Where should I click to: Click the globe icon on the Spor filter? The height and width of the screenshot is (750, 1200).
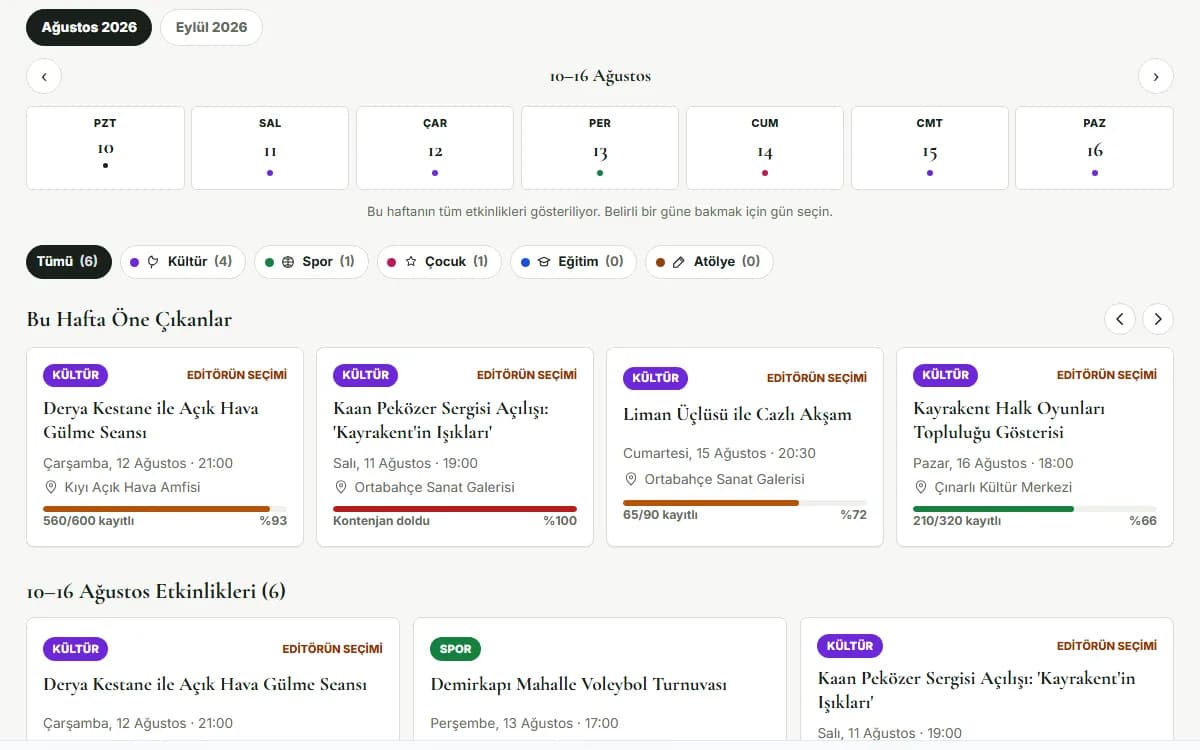pos(288,262)
